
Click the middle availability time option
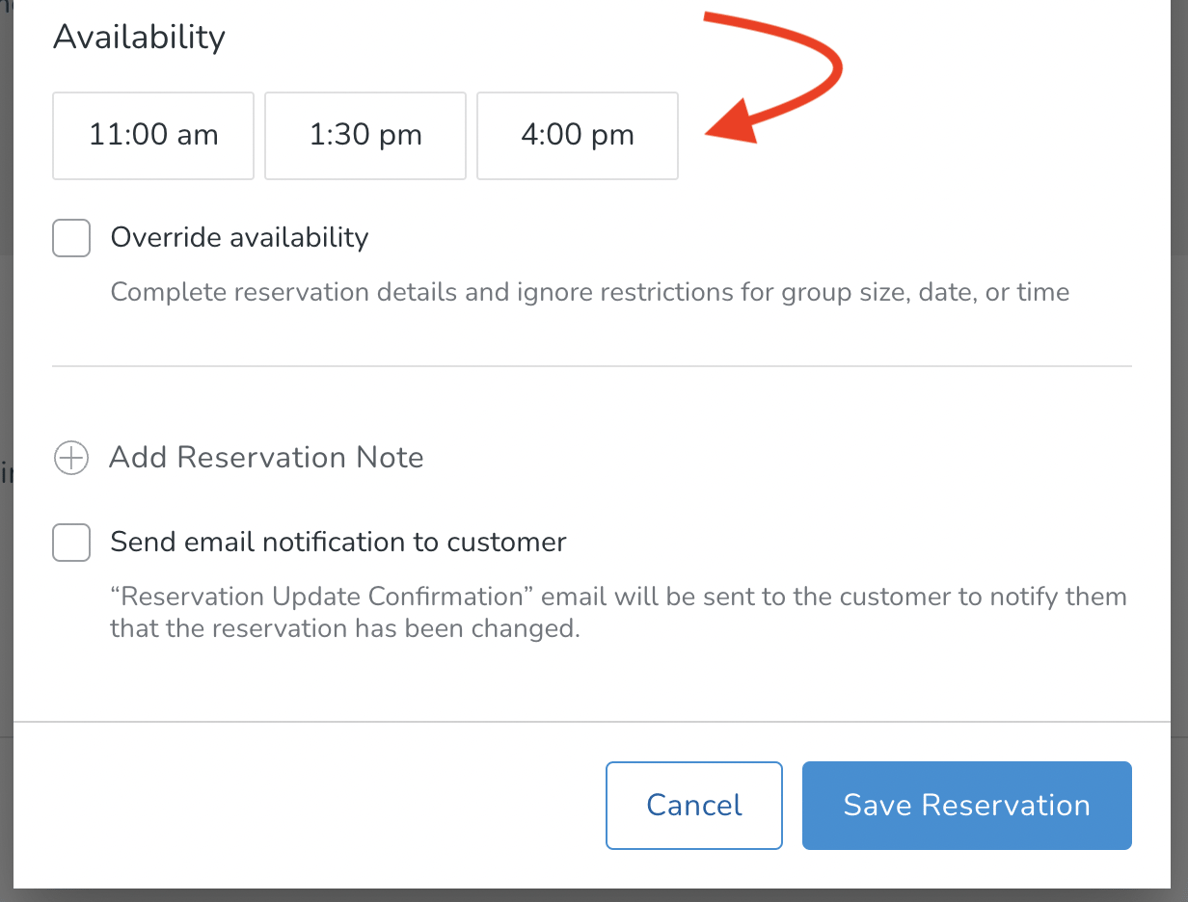click(364, 135)
